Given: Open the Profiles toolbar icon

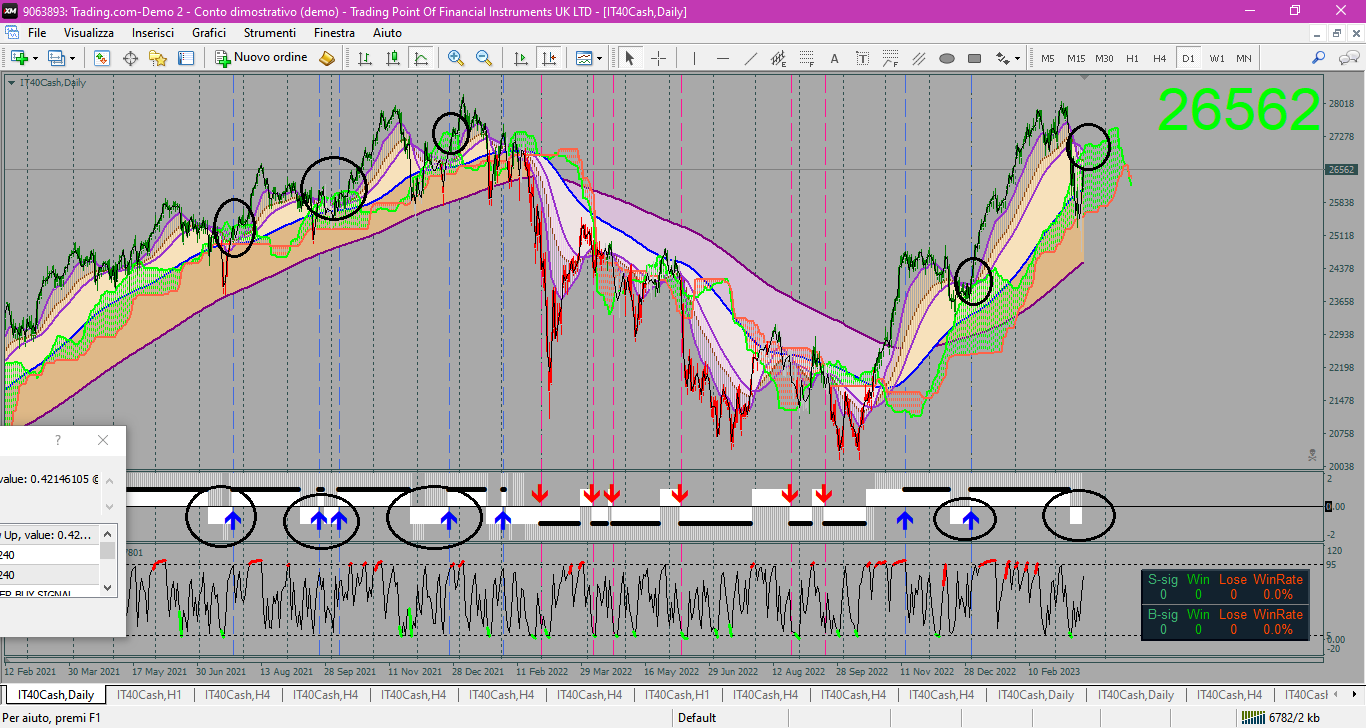Looking at the screenshot, I should (55, 58).
